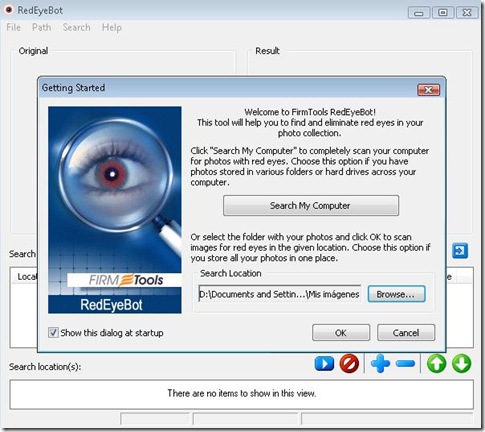This screenshot has width=485, height=432.
Task: Stop the search with the red prohibition icon
Action: [x=349, y=363]
